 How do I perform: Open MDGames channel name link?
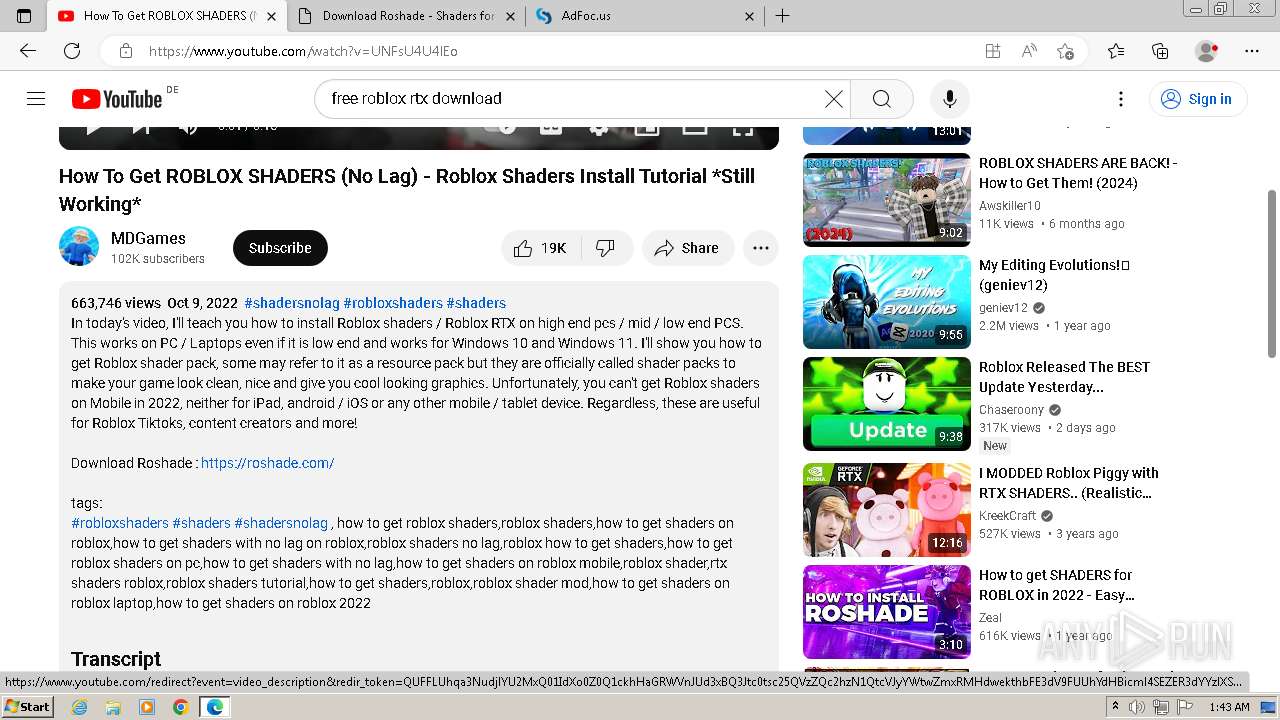(148, 238)
